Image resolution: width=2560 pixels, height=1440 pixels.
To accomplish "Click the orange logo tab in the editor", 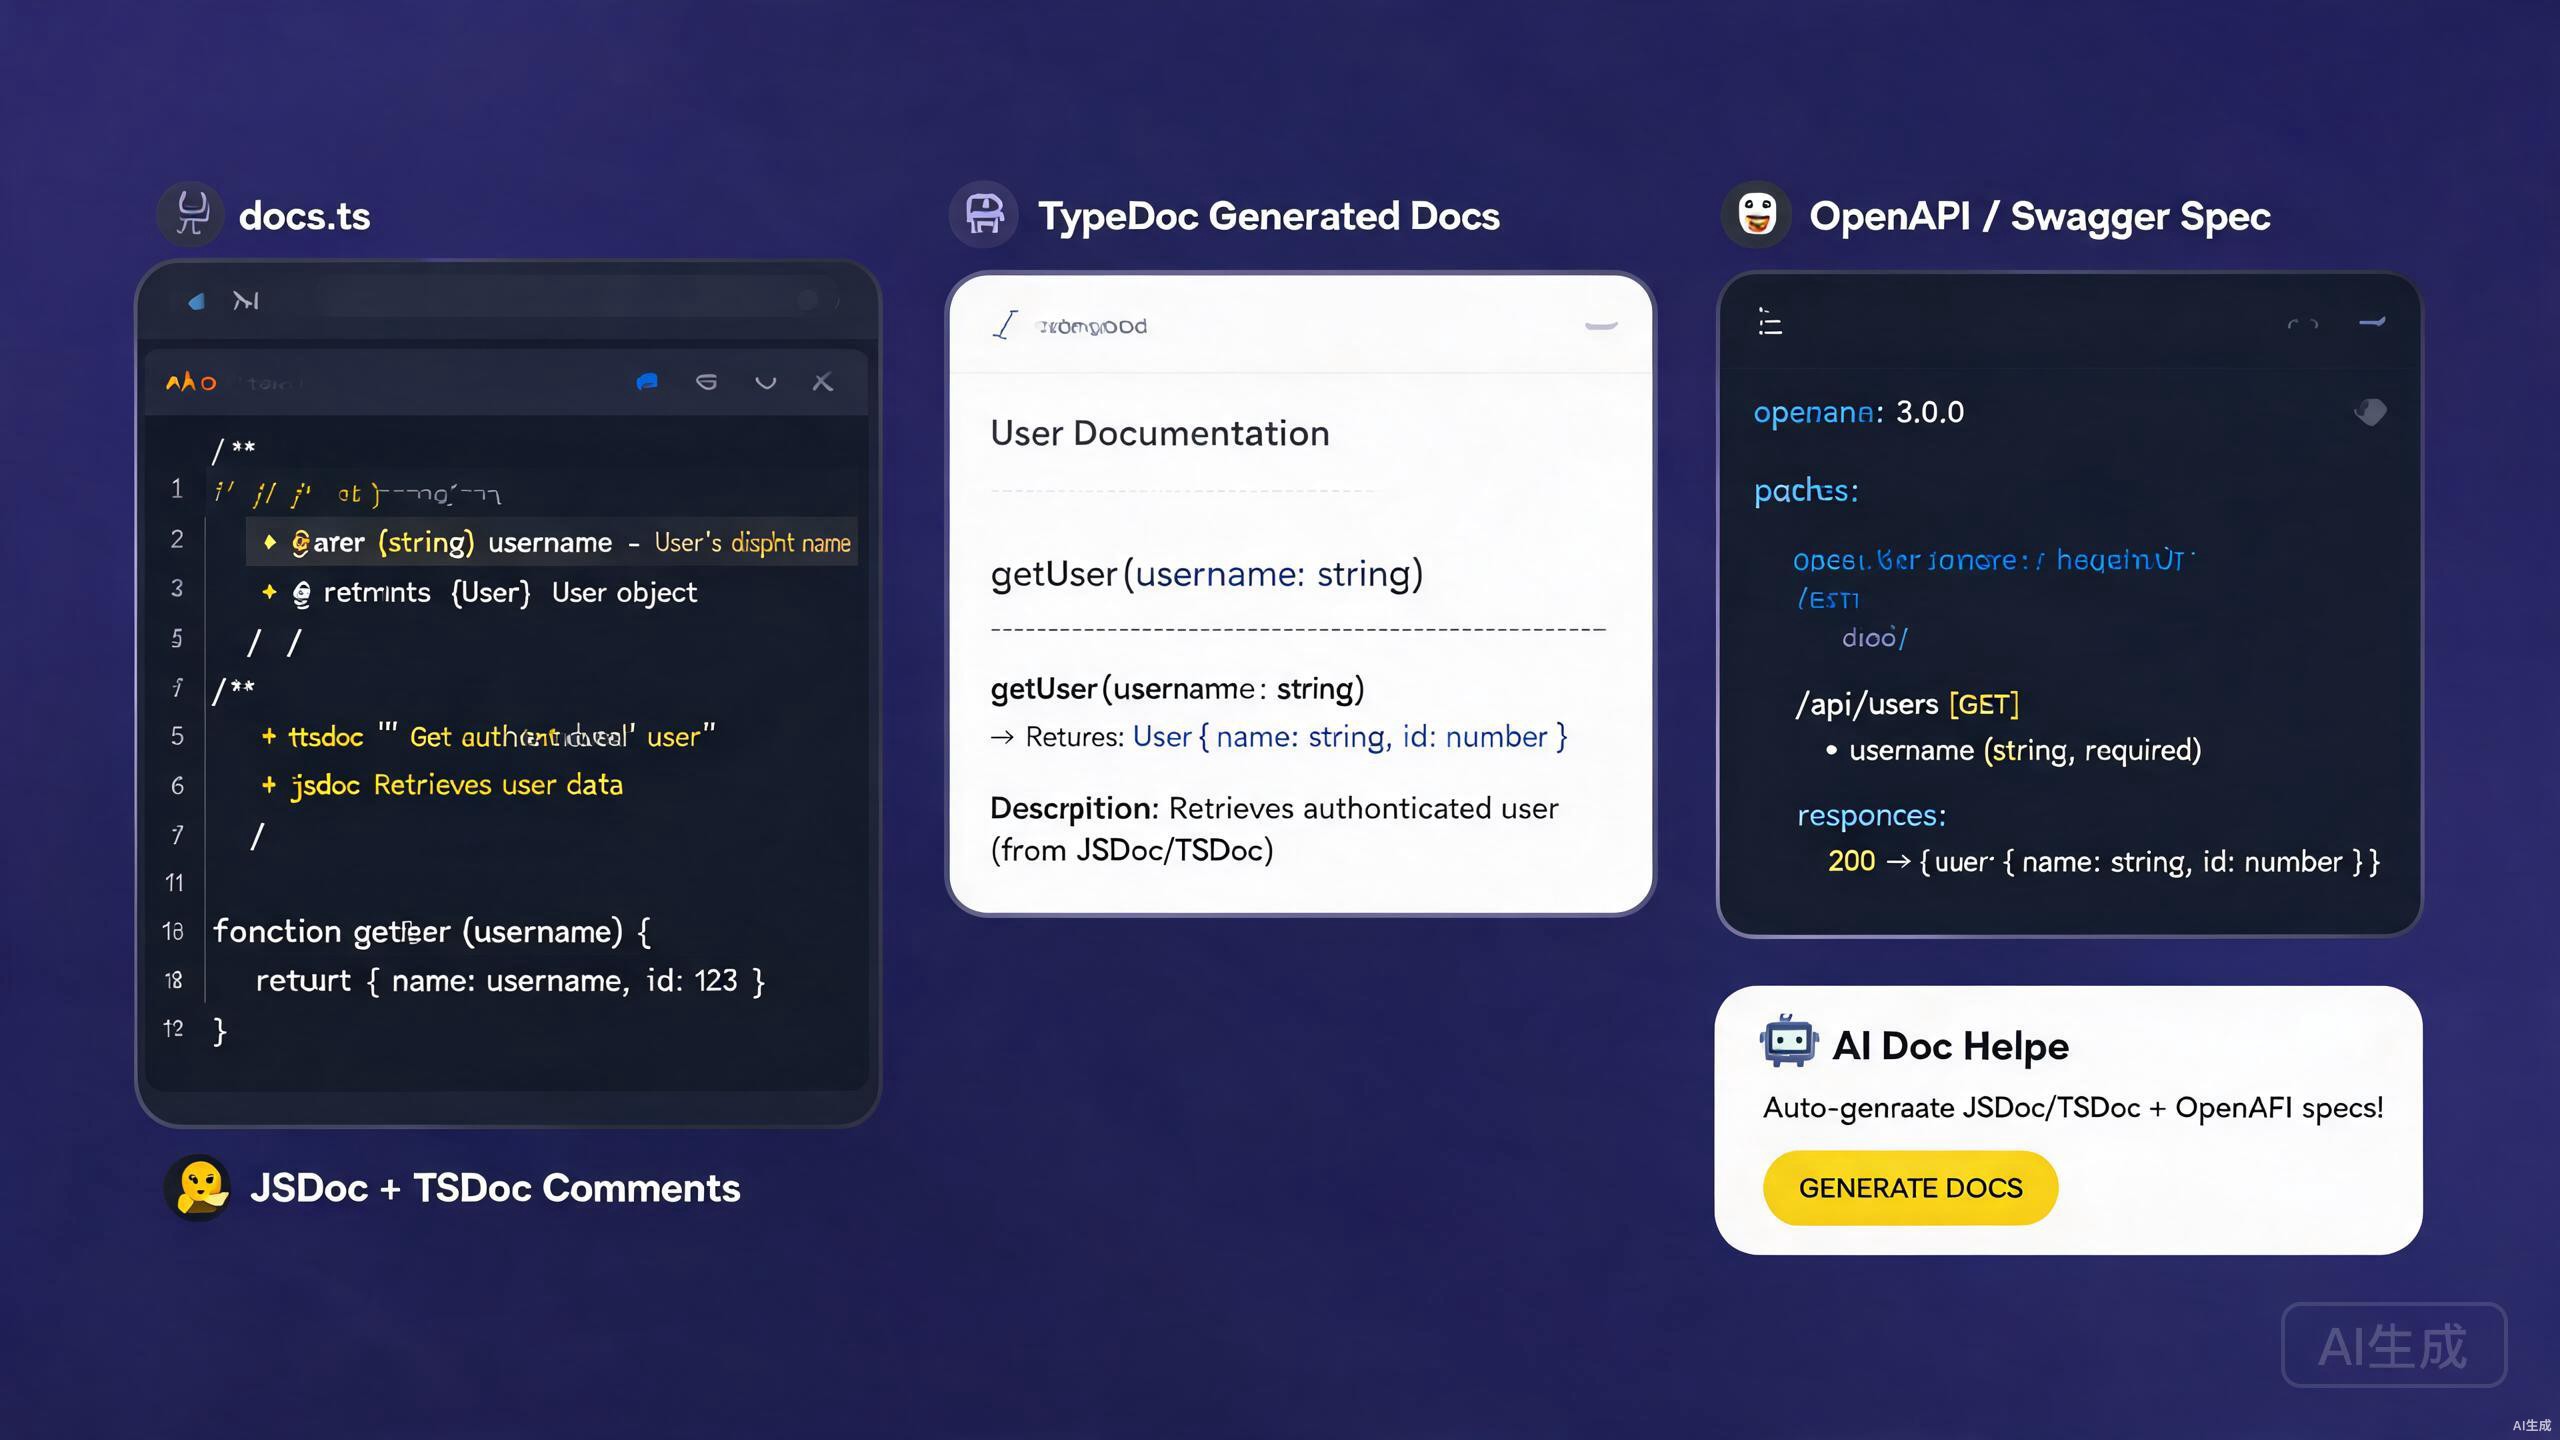I will pos(191,382).
